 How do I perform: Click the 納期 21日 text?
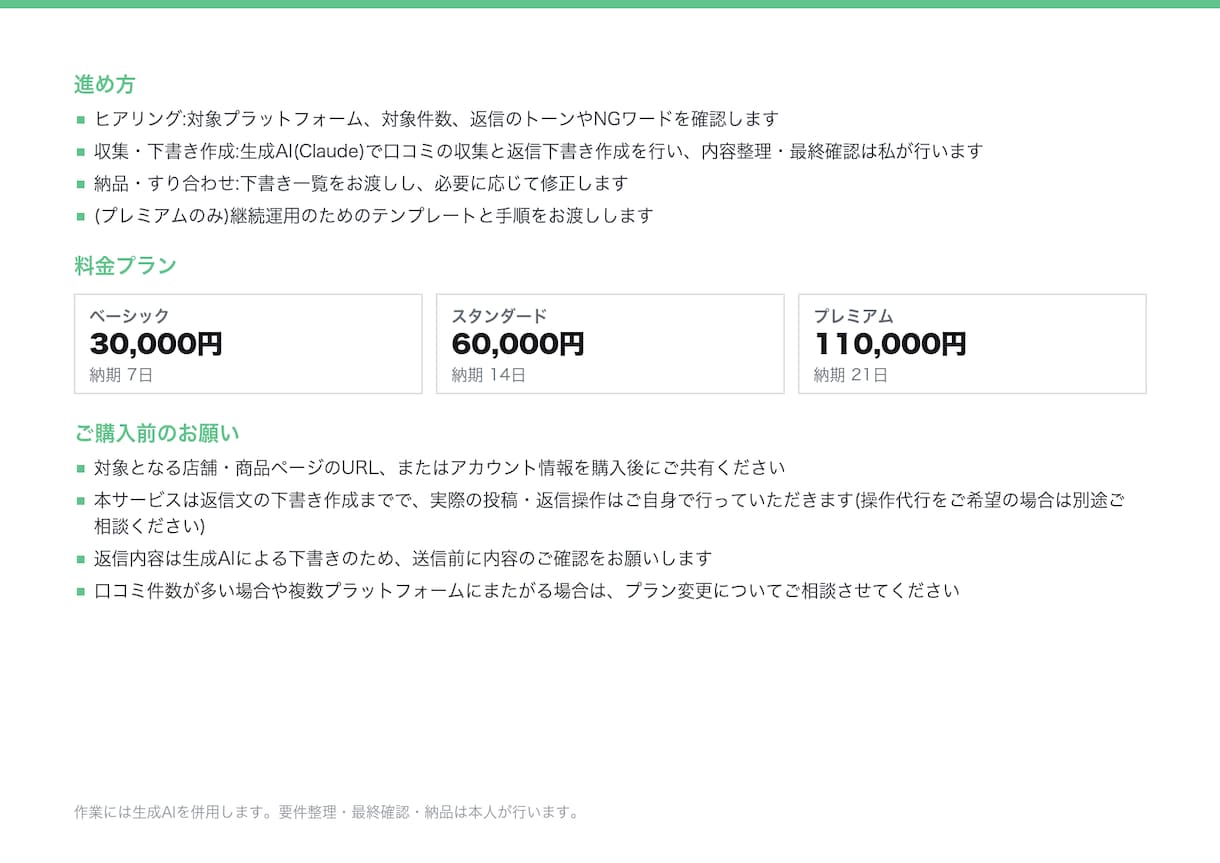(850, 375)
